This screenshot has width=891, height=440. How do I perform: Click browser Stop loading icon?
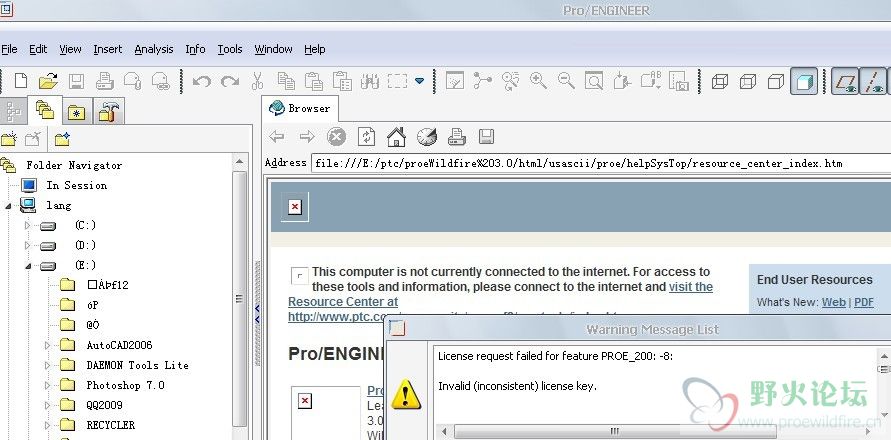pyautogui.click(x=336, y=136)
